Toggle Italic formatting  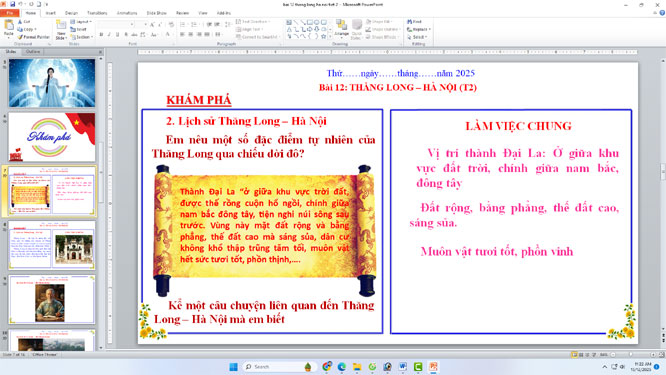tap(109, 34)
